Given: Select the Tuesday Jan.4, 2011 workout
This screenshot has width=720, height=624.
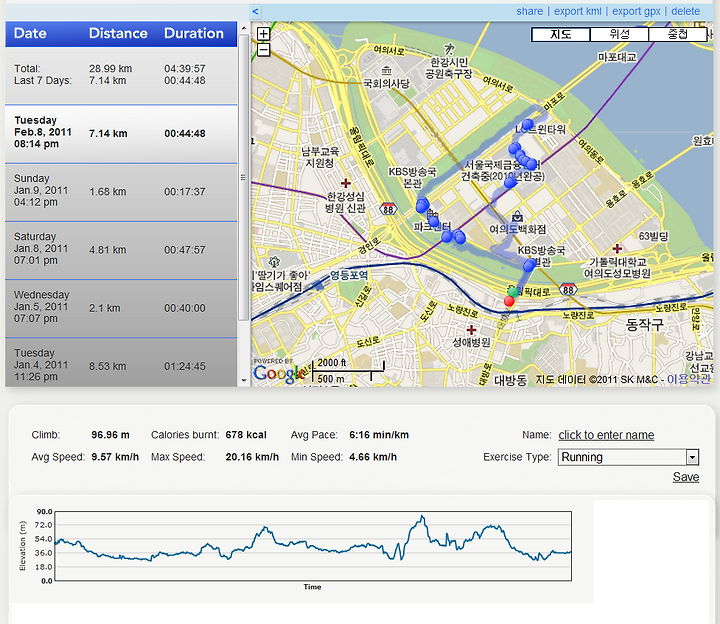Looking at the screenshot, I should (121, 363).
